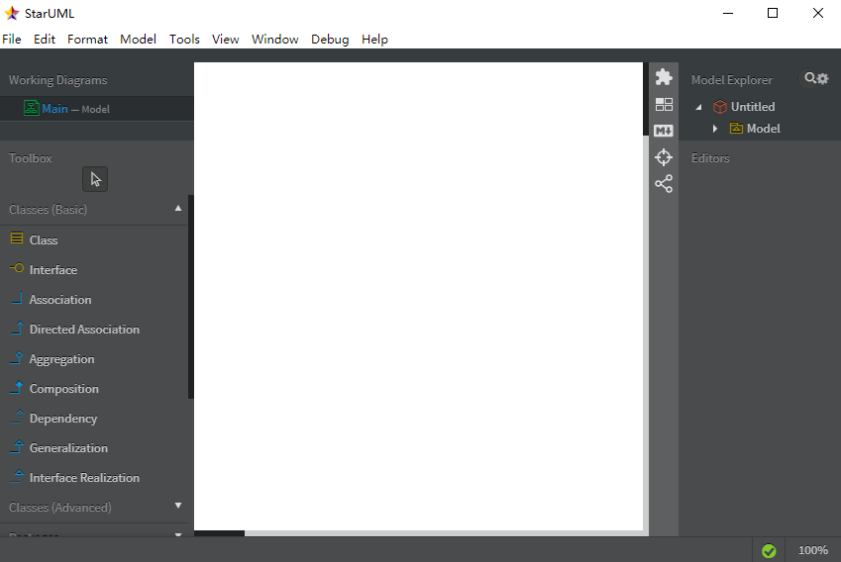
Task: Select the Interface tool icon
Action: tap(17, 268)
